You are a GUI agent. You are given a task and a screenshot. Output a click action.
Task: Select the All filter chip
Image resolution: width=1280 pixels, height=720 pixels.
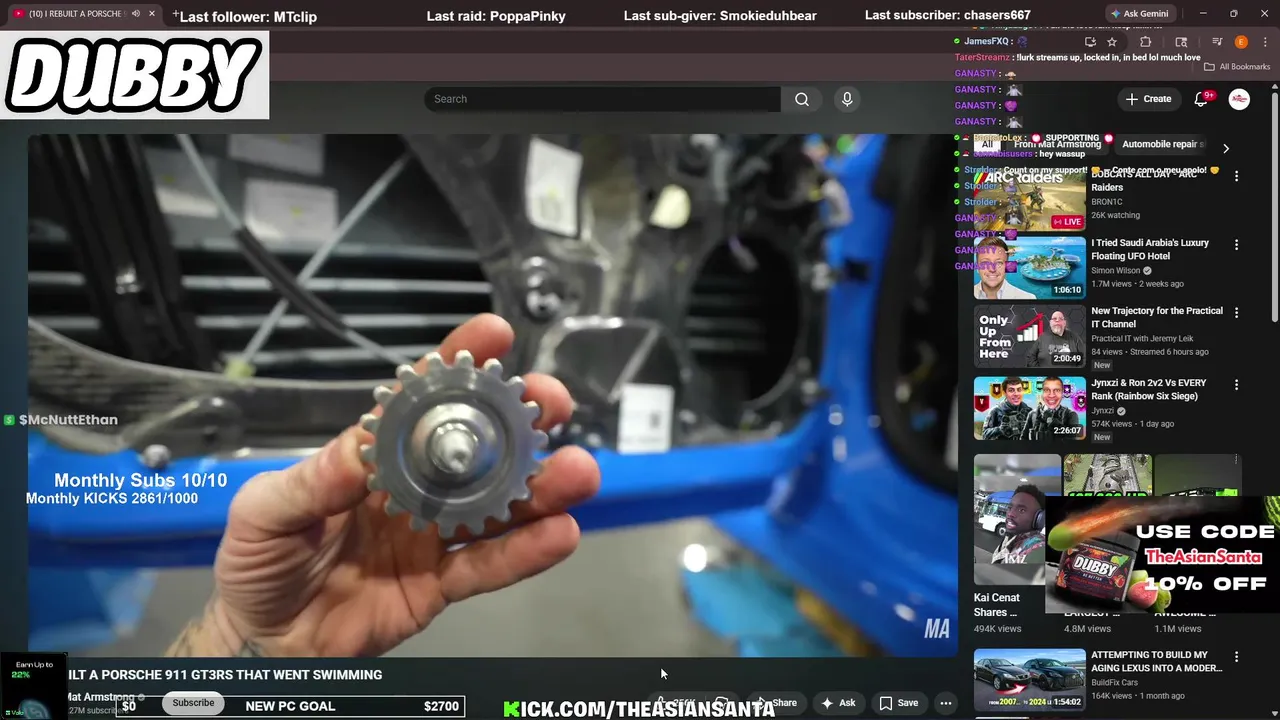(x=987, y=144)
